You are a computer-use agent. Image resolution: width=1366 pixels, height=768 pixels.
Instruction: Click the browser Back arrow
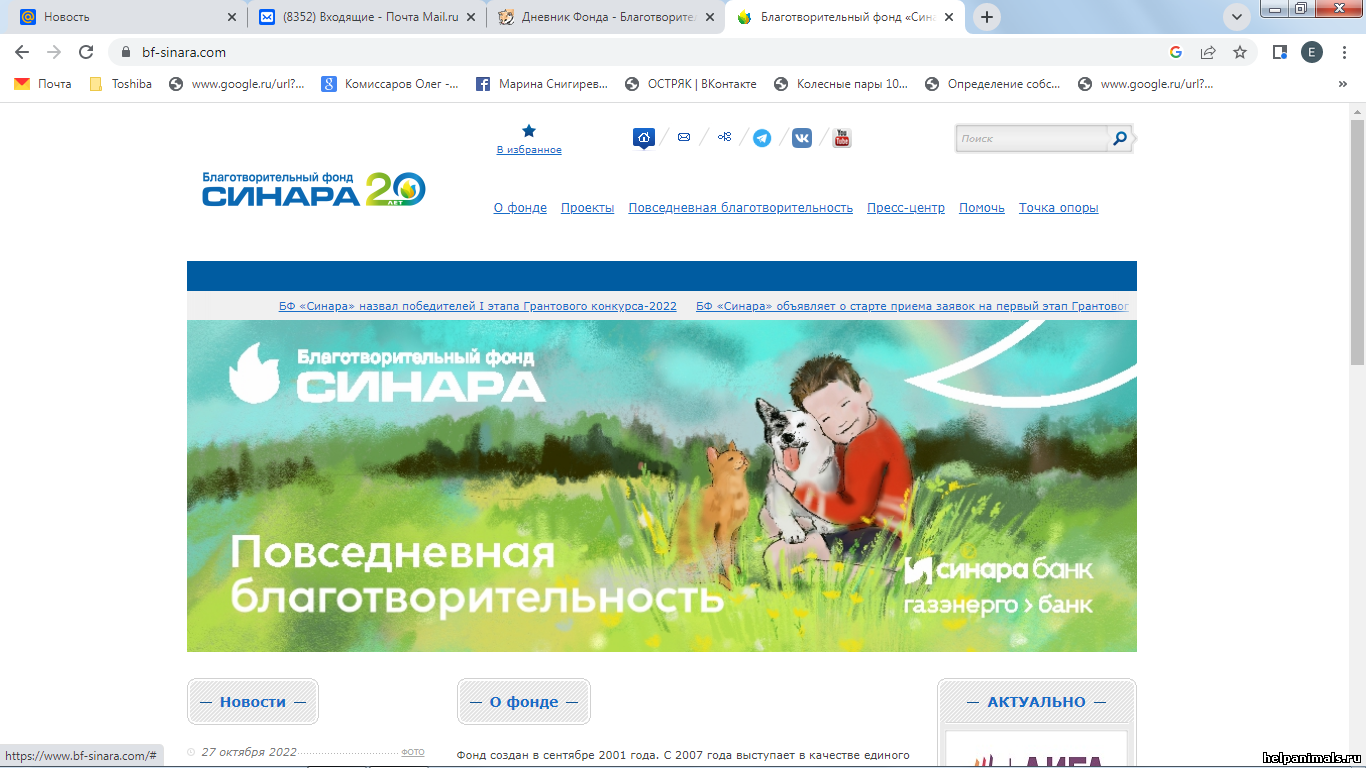point(22,52)
